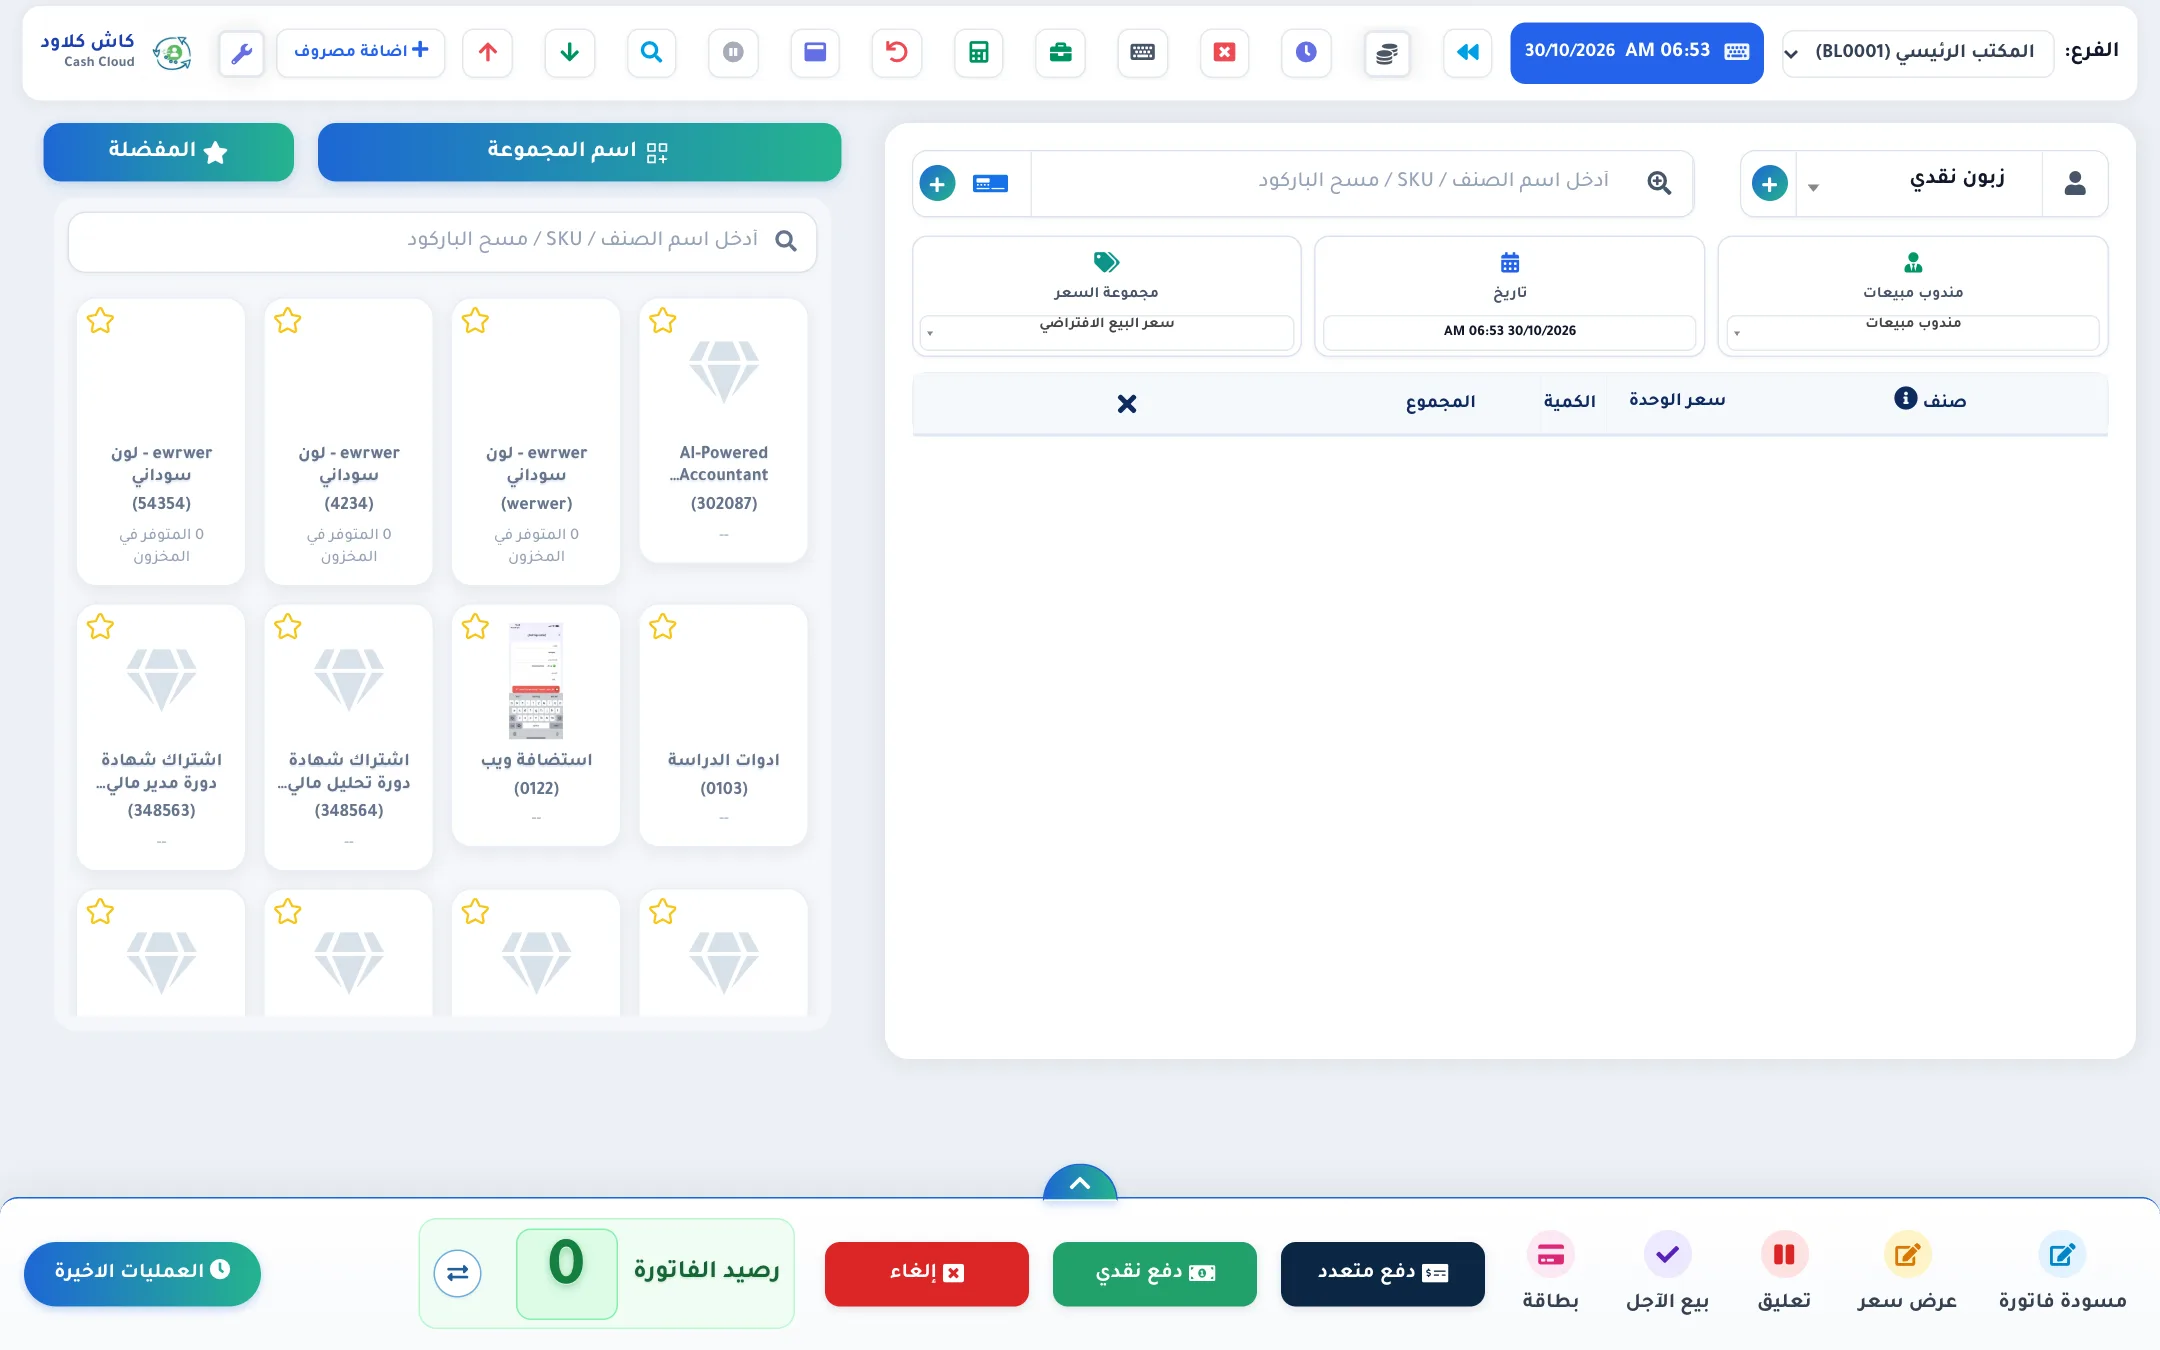Click the coins stack icon
The image size is (2160, 1350).
(1387, 53)
